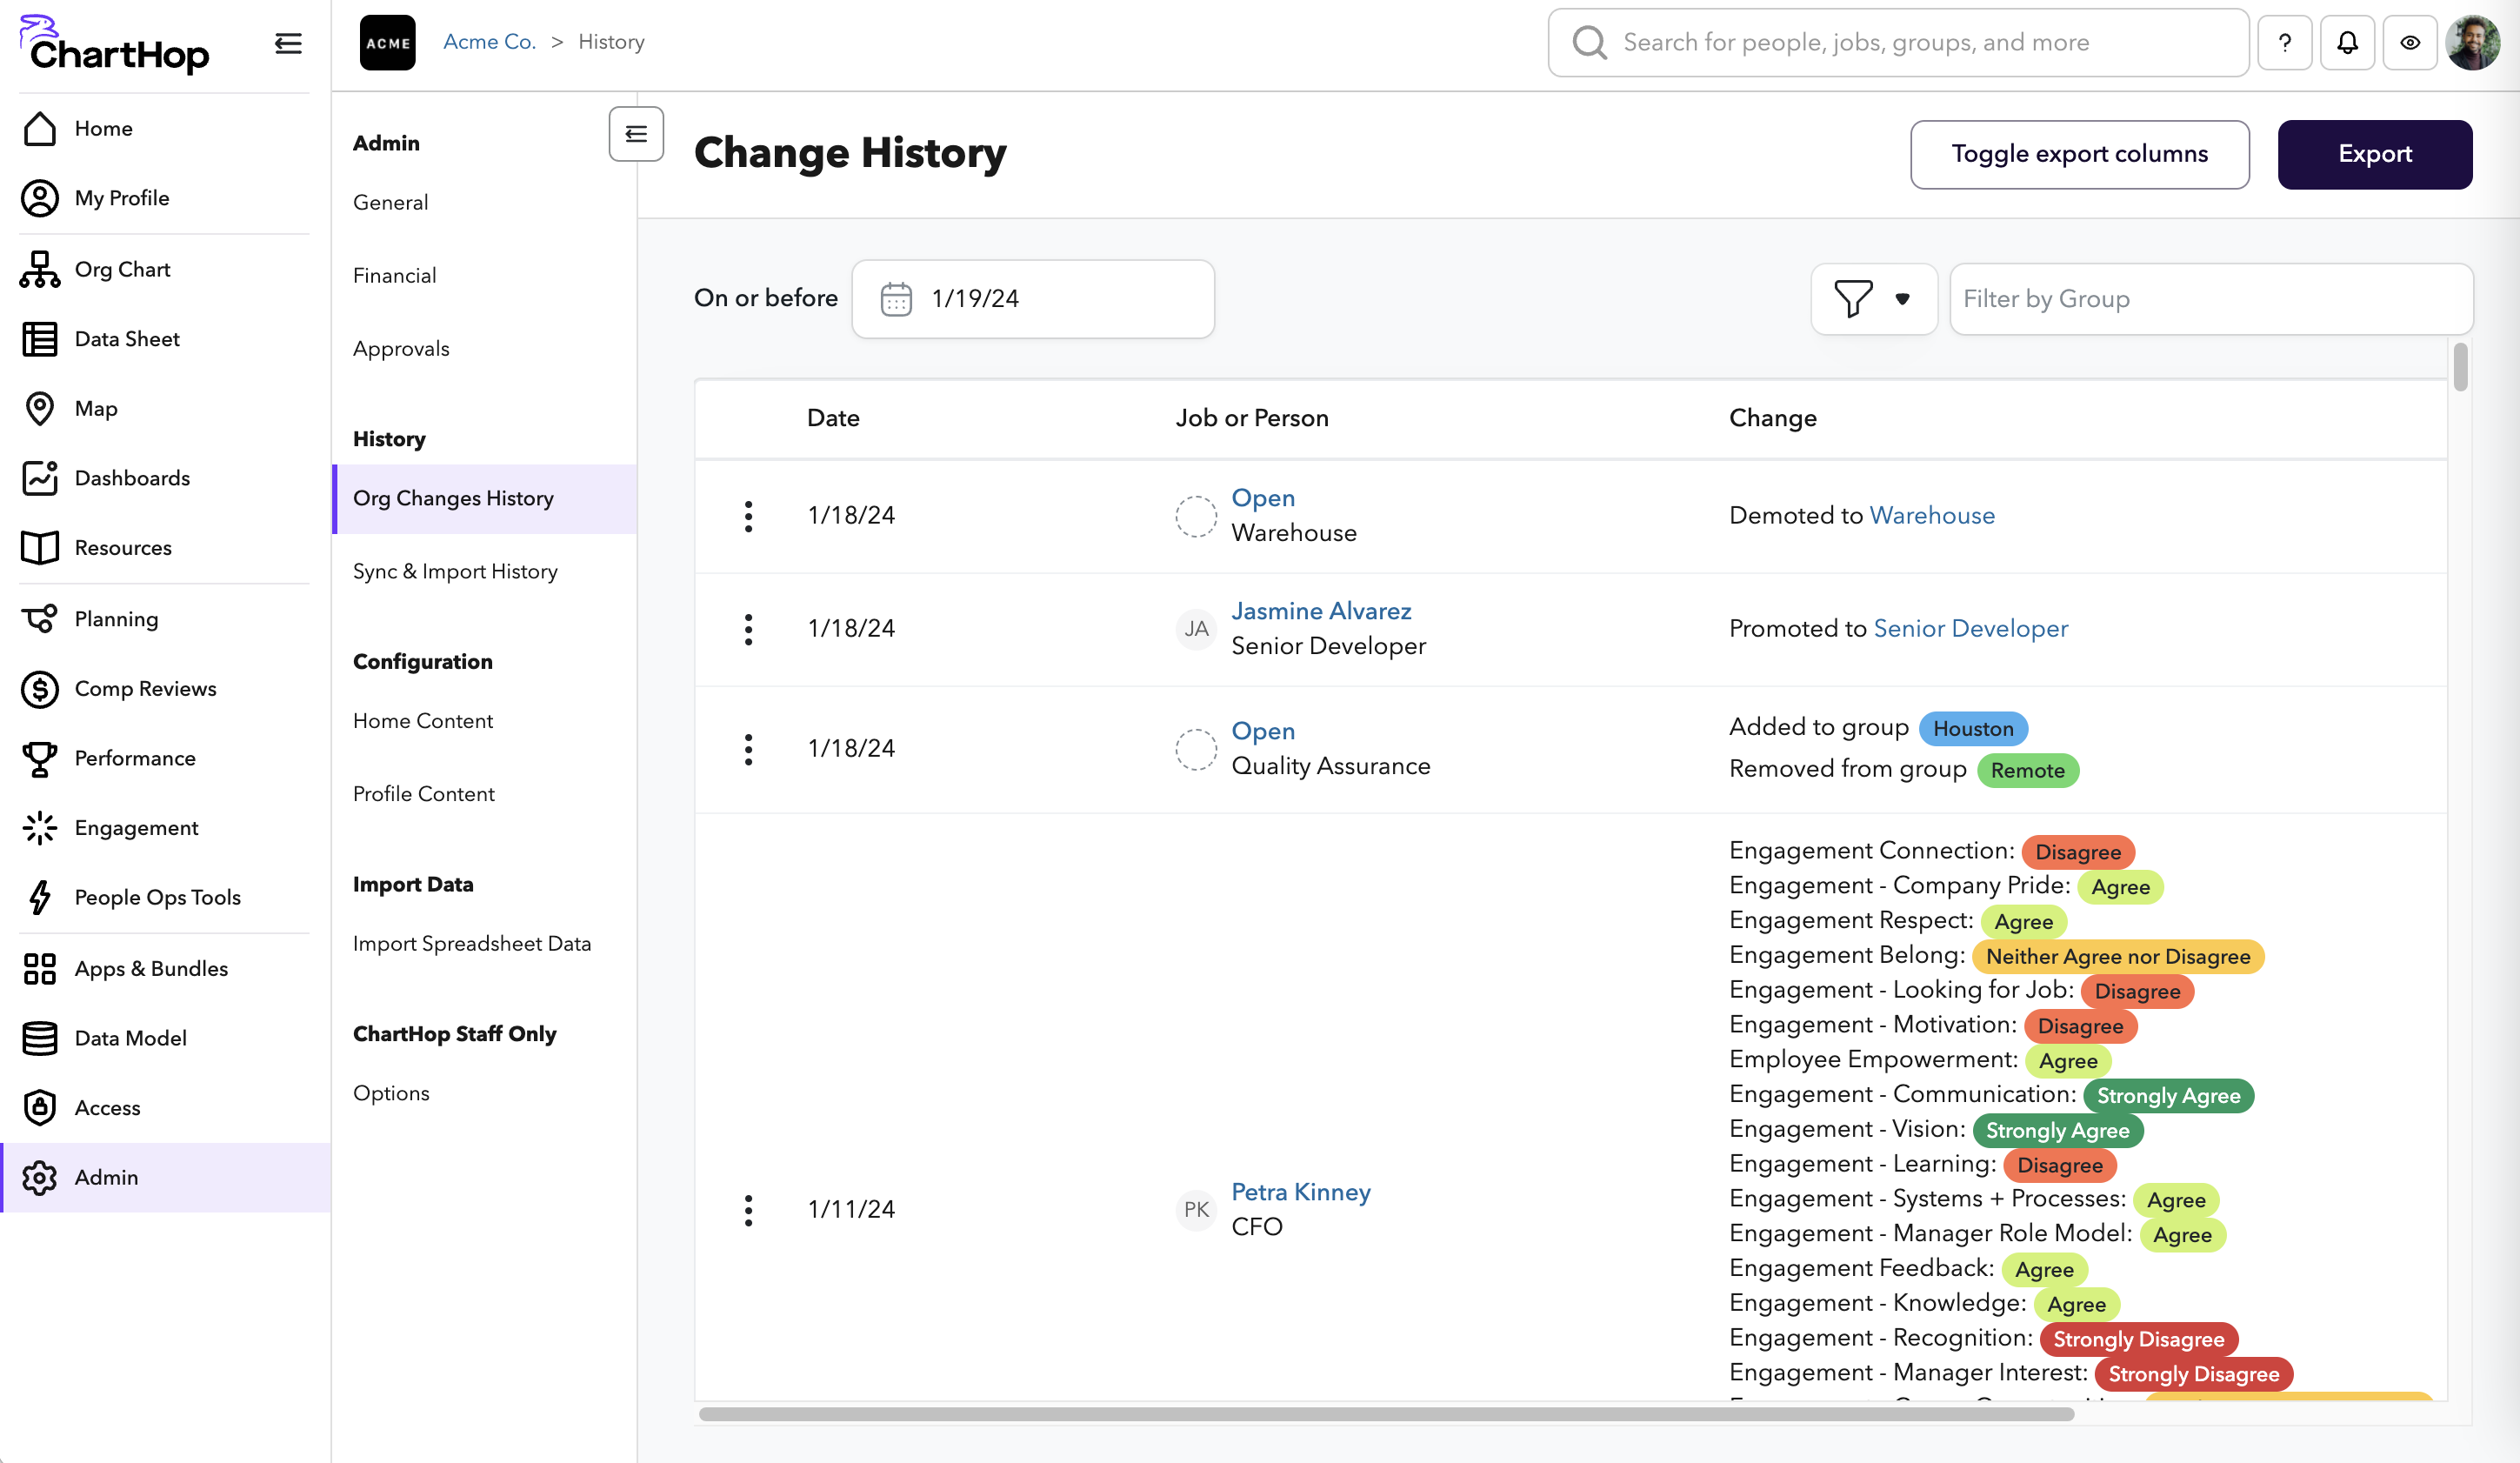The width and height of the screenshot is (2520, 1463).
Task: Click the Filter by Group field
Action: 2210,299
